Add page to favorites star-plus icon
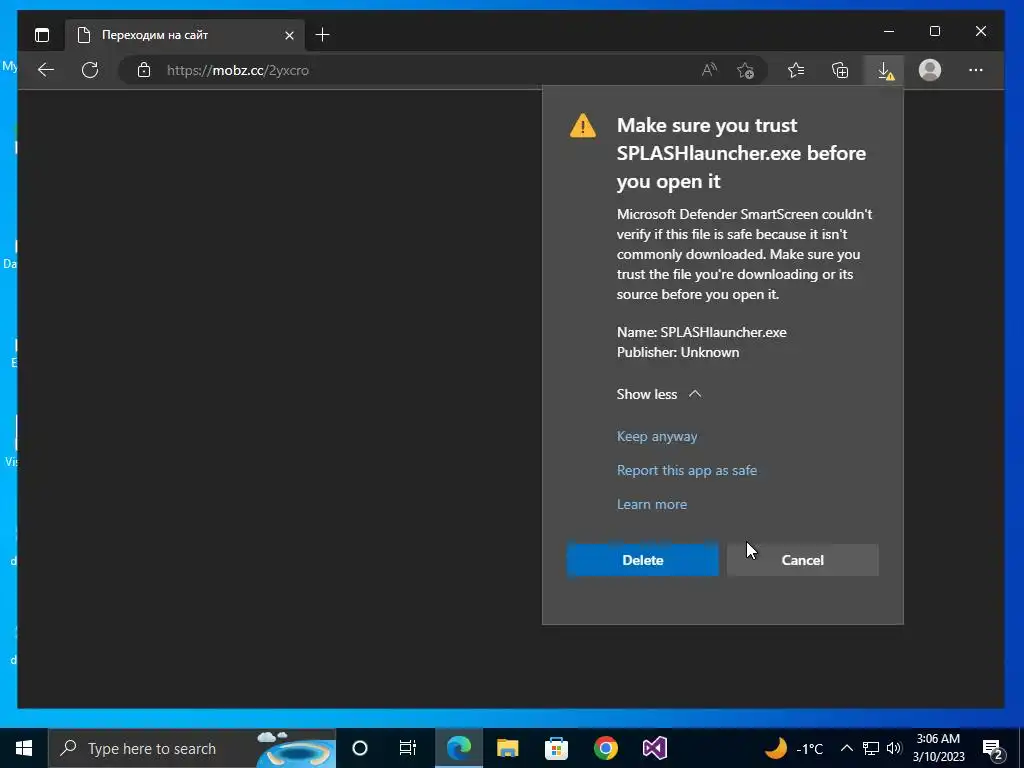 point(745,70)
